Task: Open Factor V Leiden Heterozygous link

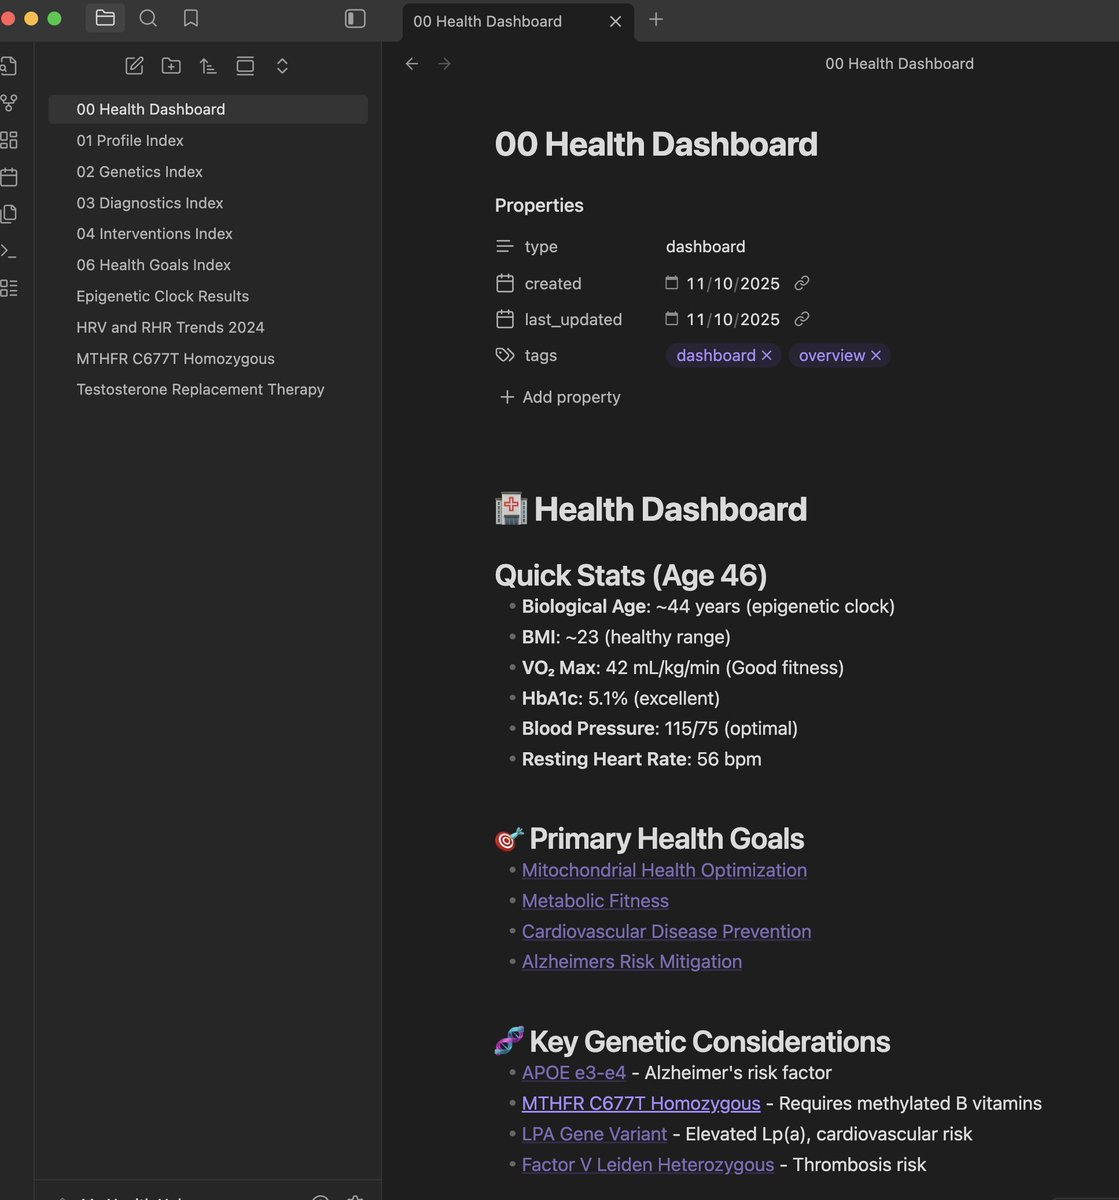Action: click(648, 1164)
